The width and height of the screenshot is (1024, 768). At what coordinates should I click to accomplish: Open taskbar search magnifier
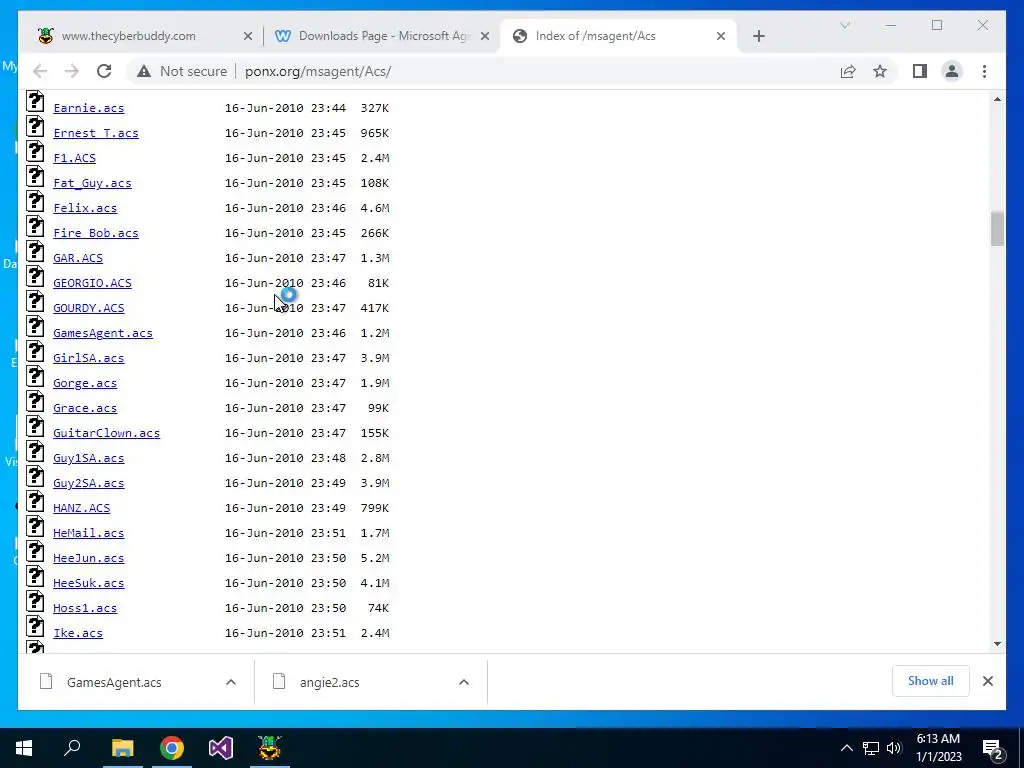point(72,748)
